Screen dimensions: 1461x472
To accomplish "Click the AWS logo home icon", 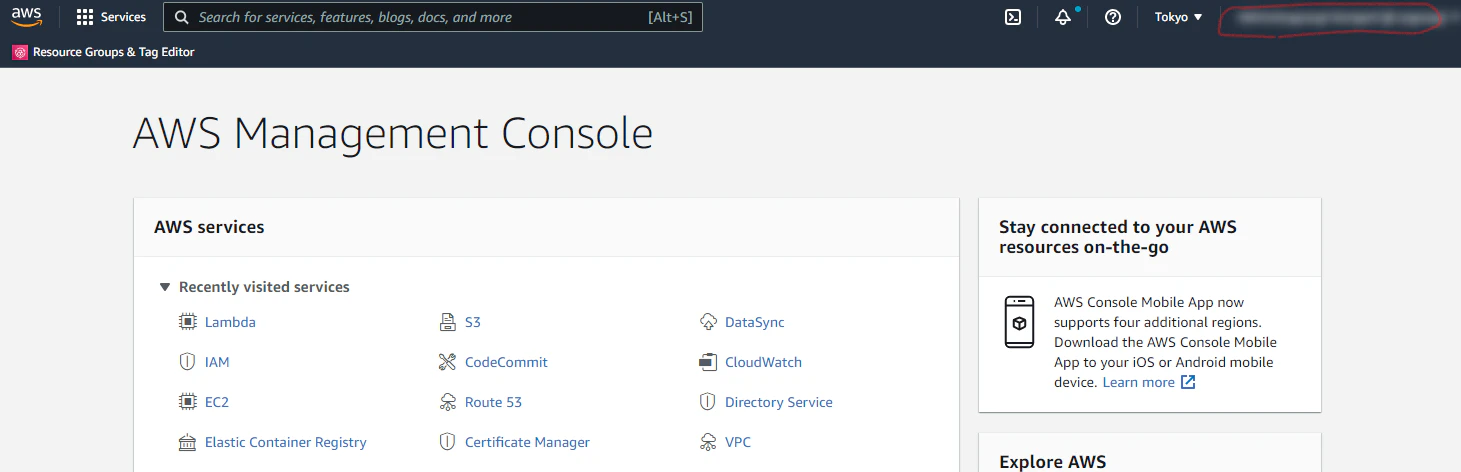I will [x=27, y=17].
